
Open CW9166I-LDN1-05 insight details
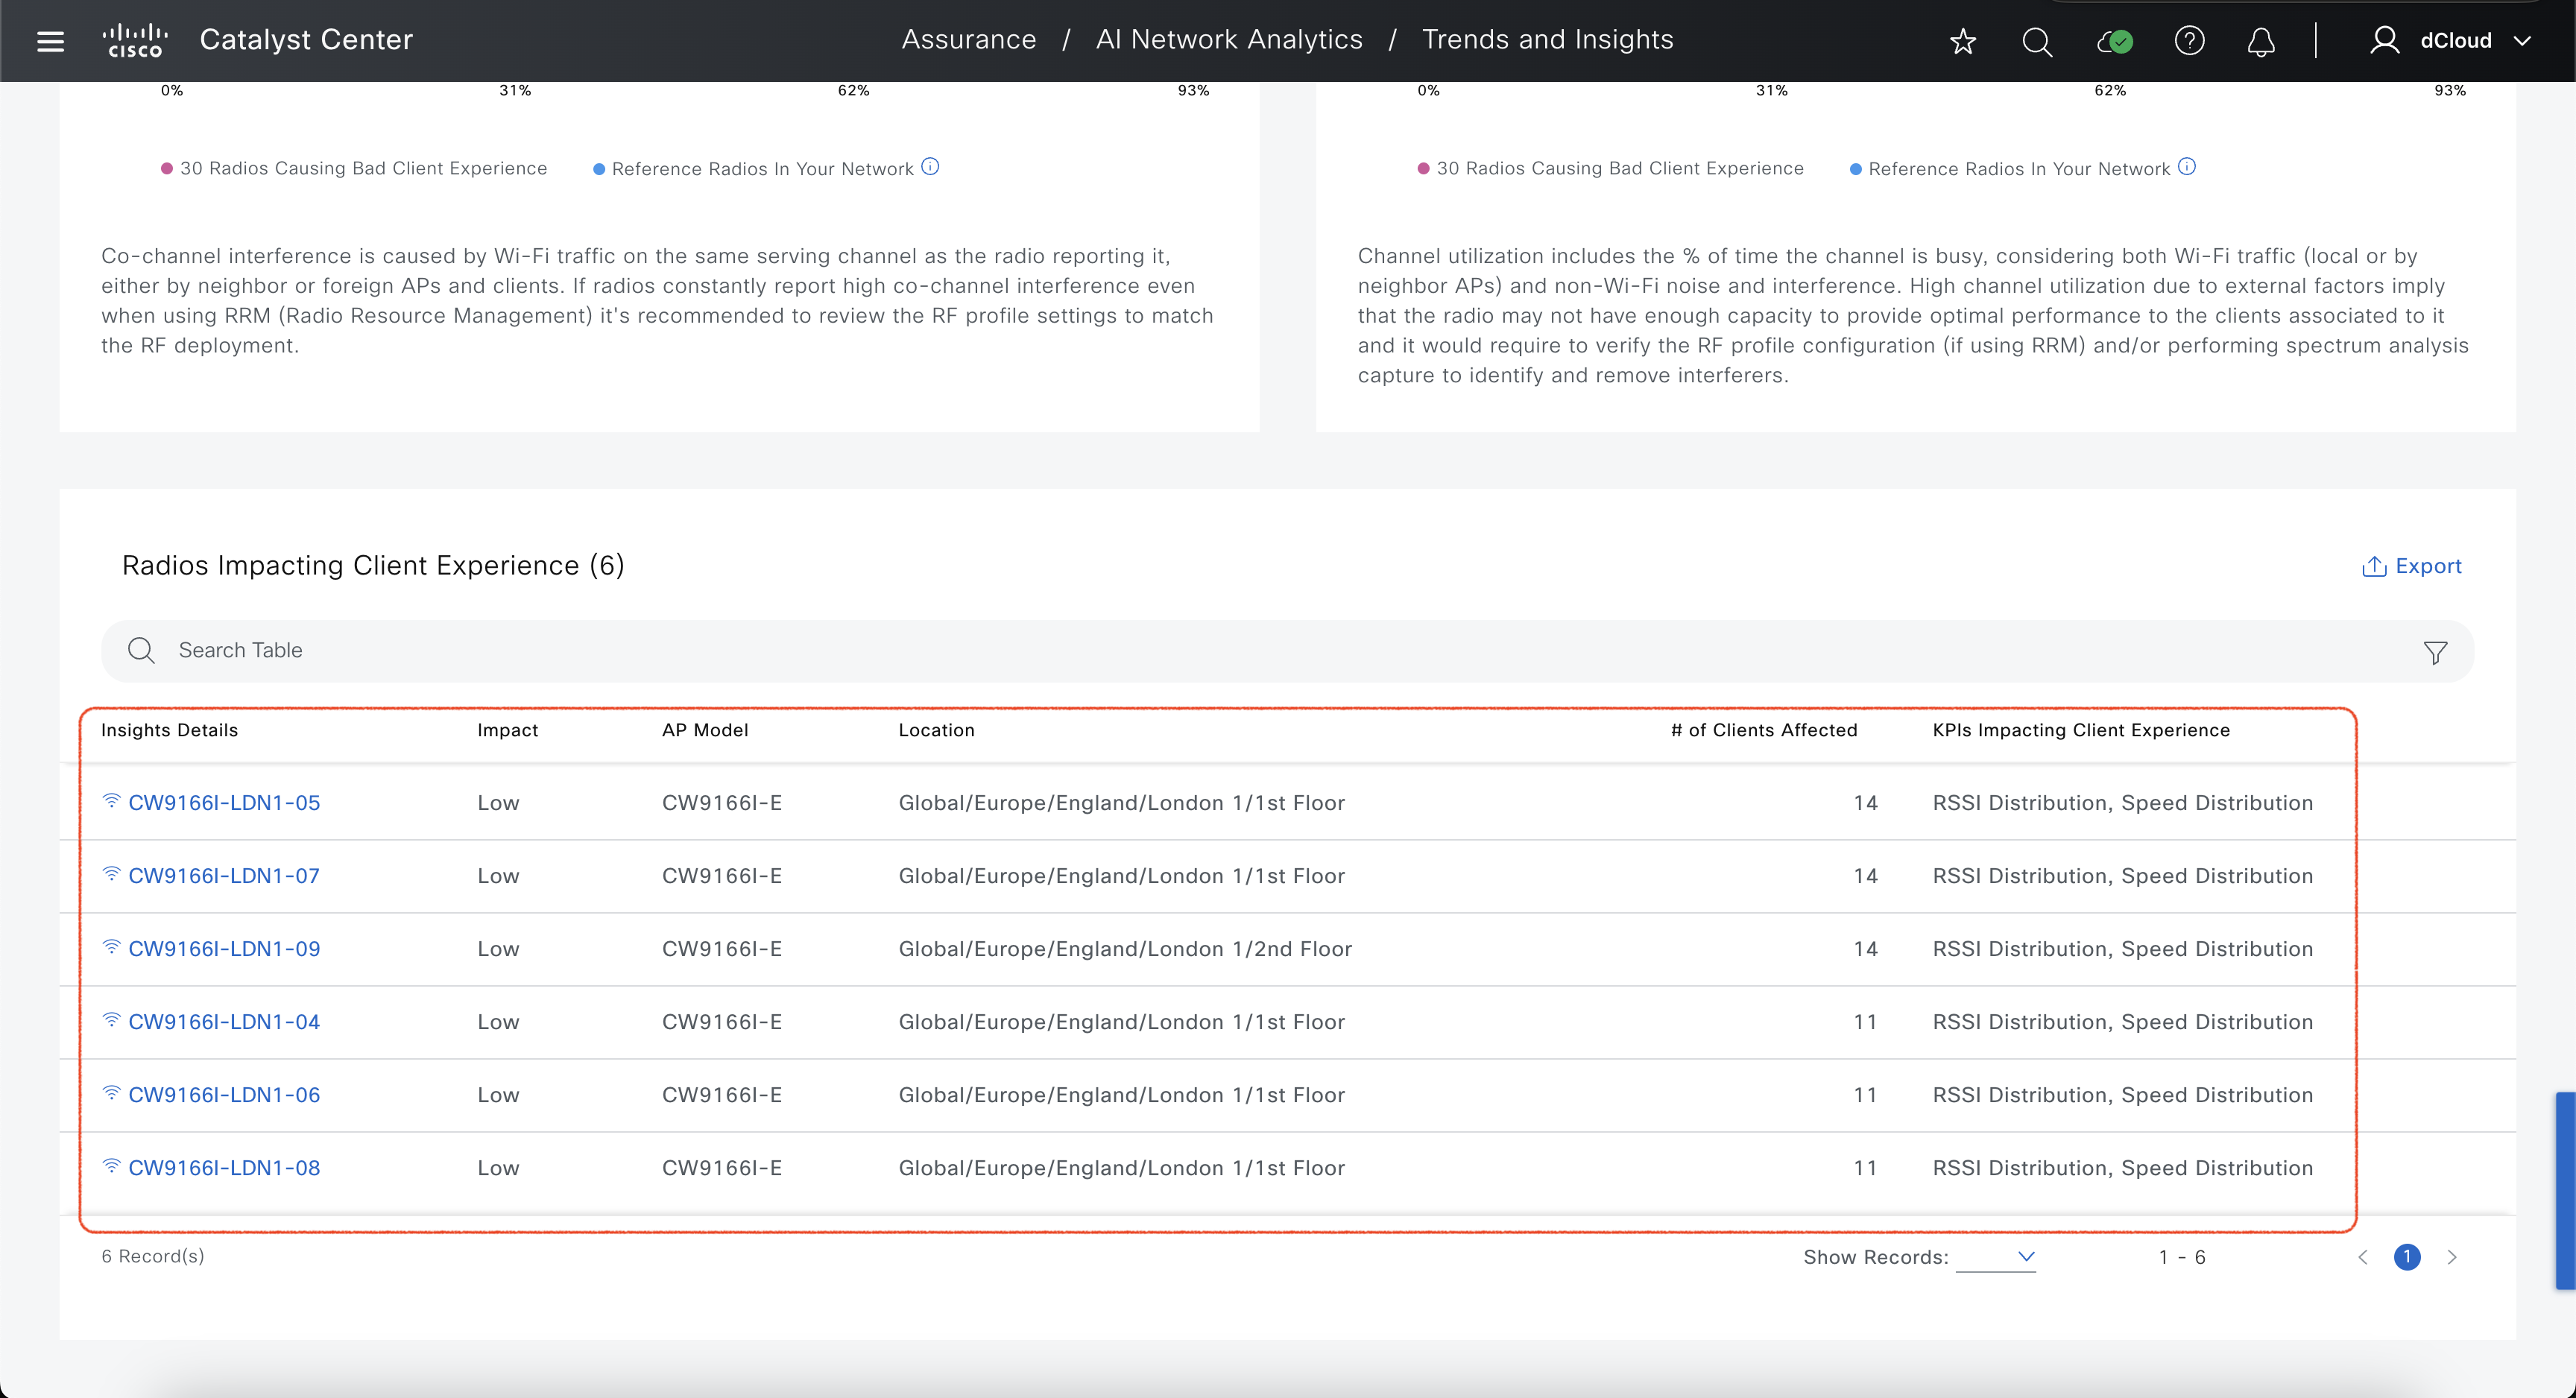[224, 803]
